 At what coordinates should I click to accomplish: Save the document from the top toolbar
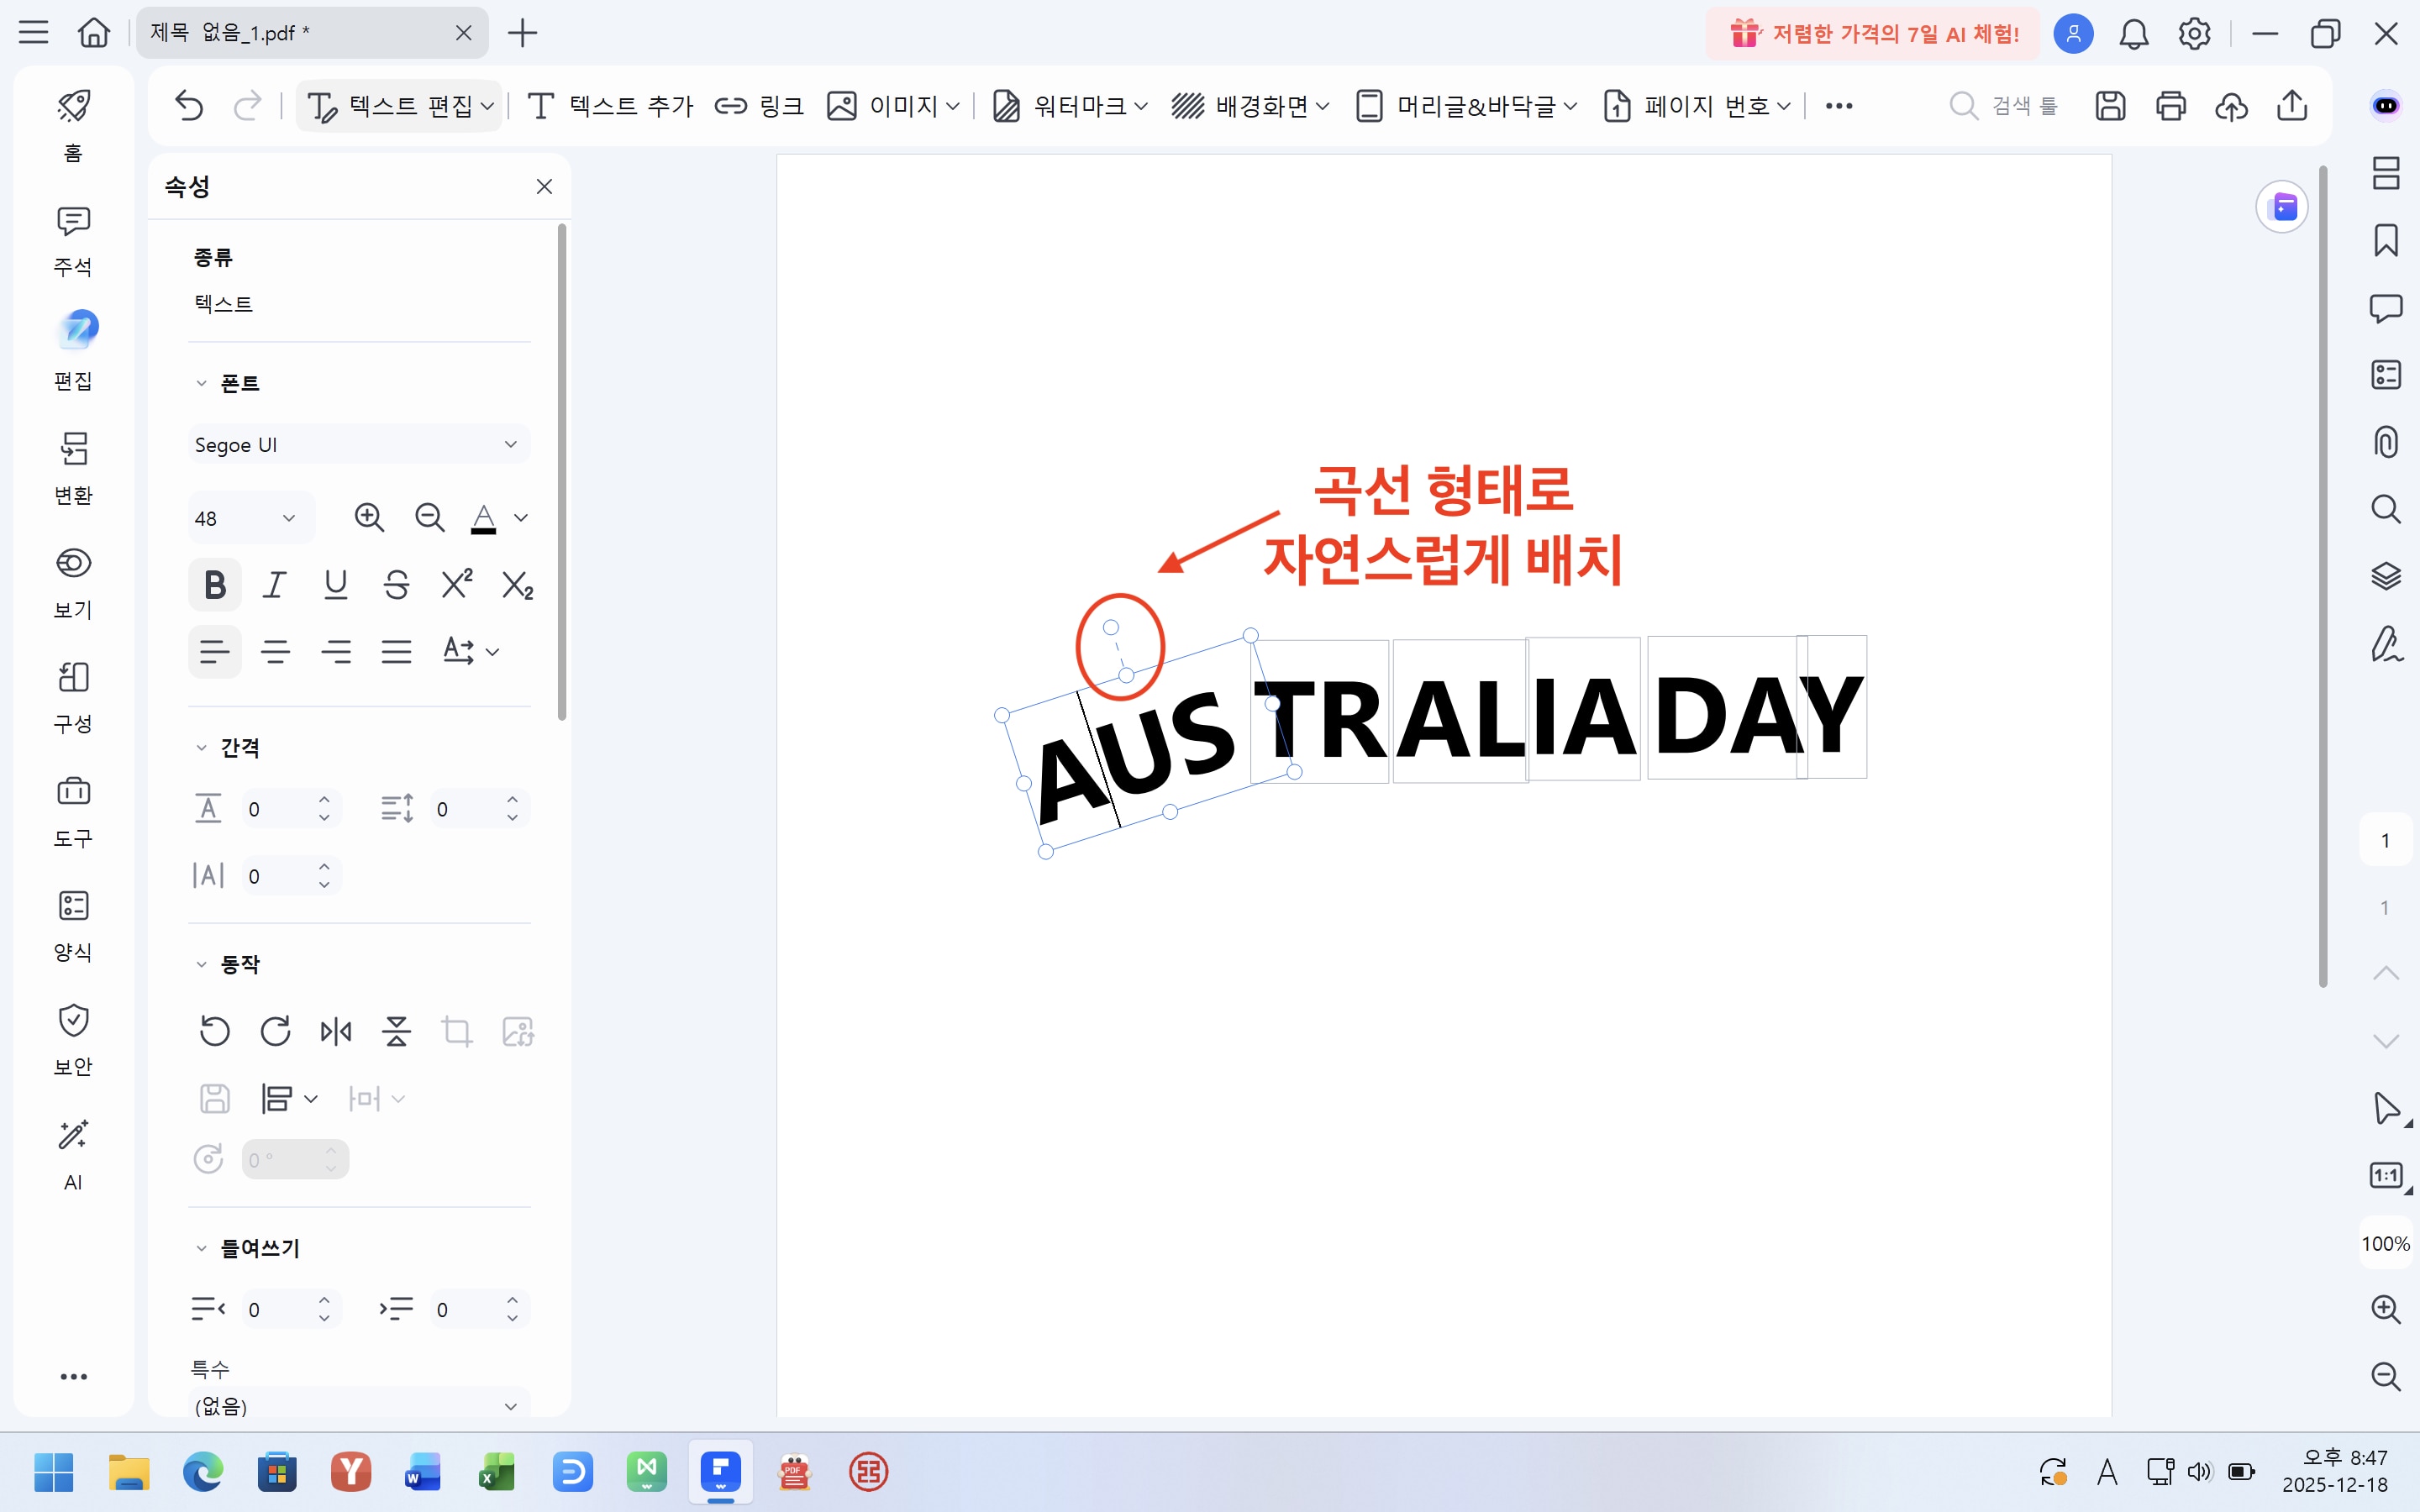click(x=2110, y=106)
